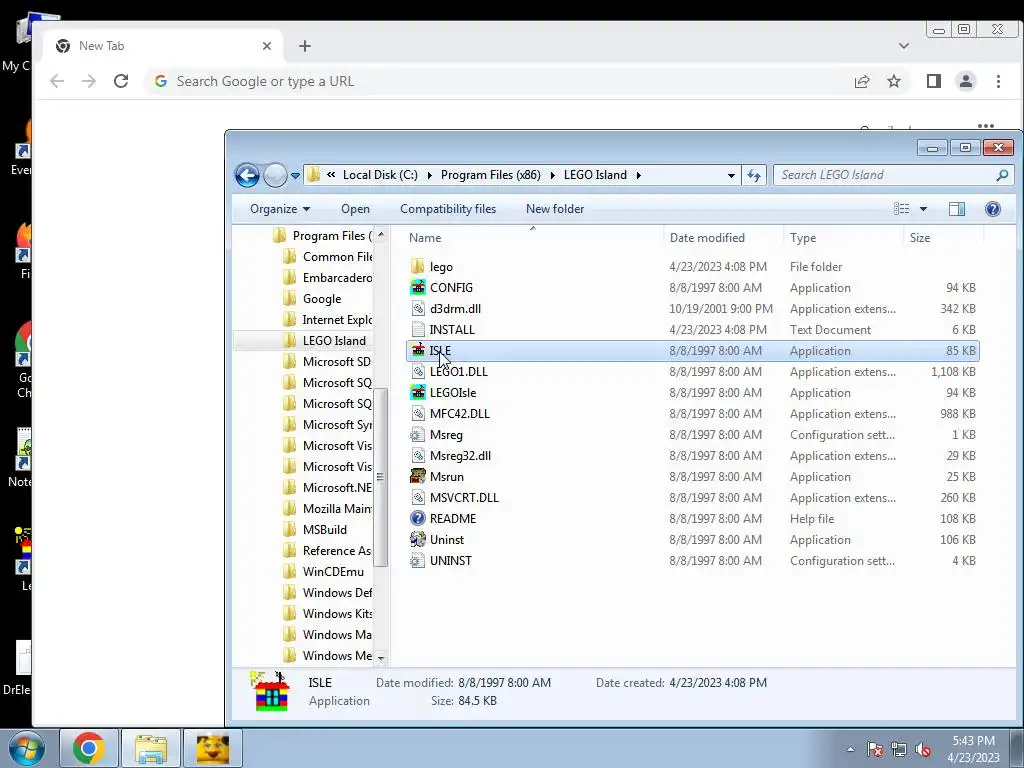Click Compatibility files button
The image size is (1024, 768).
coord(448,209)
